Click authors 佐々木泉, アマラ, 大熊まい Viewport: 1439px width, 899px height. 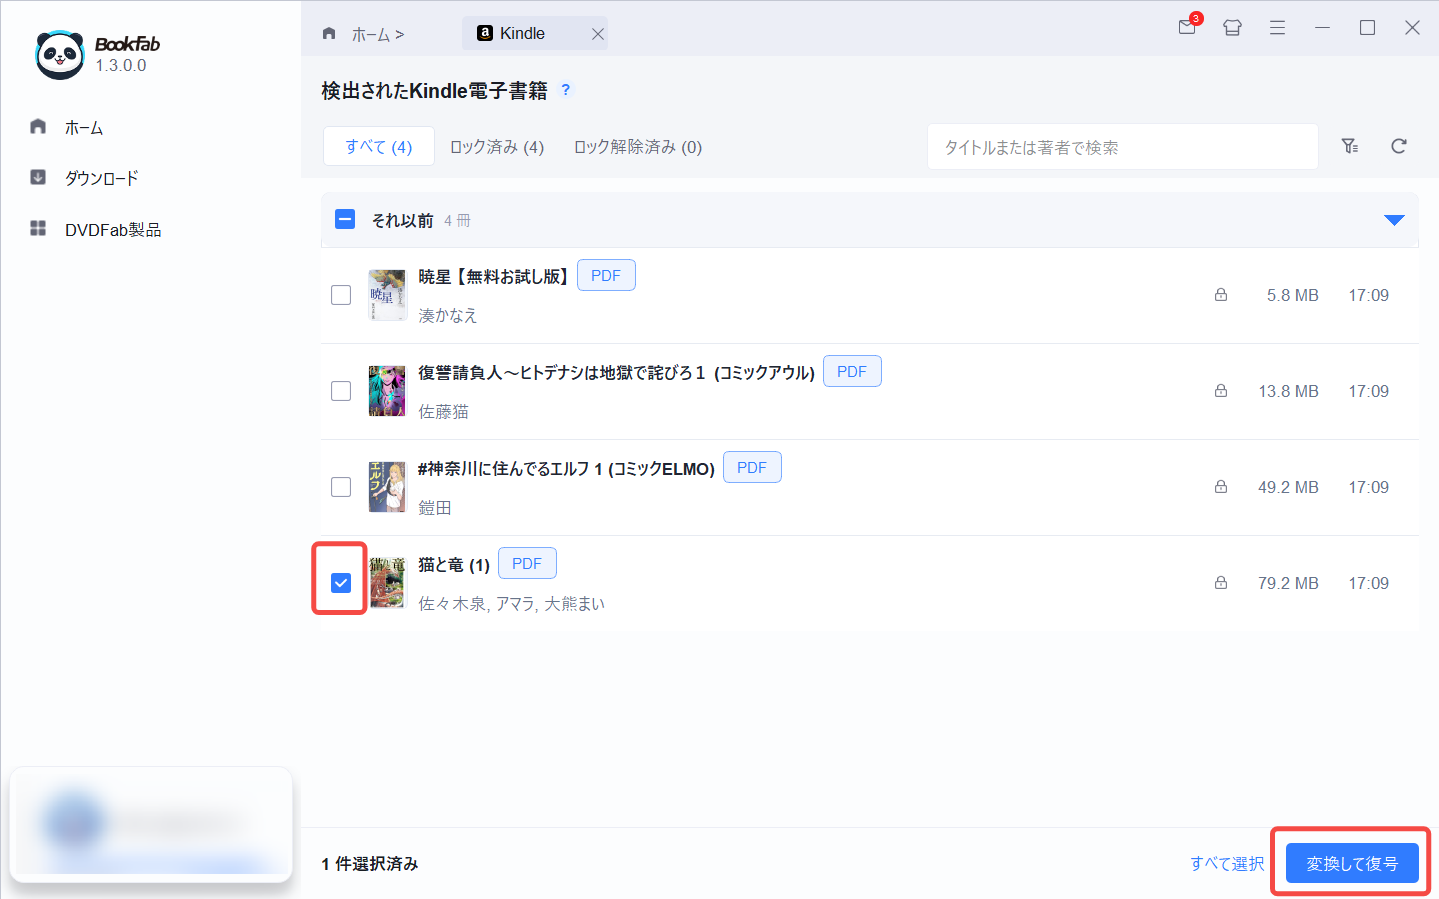[x=511, y=604]
